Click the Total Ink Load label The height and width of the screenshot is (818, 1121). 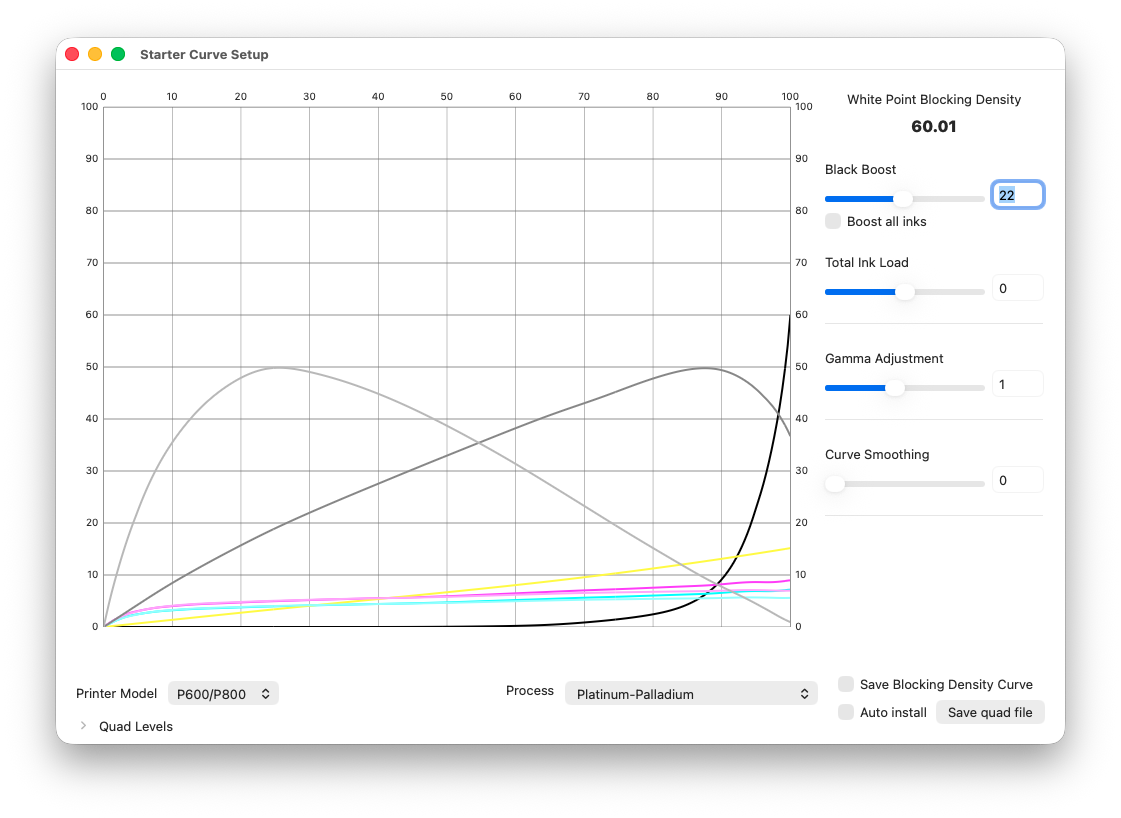[x=866, y=262]
